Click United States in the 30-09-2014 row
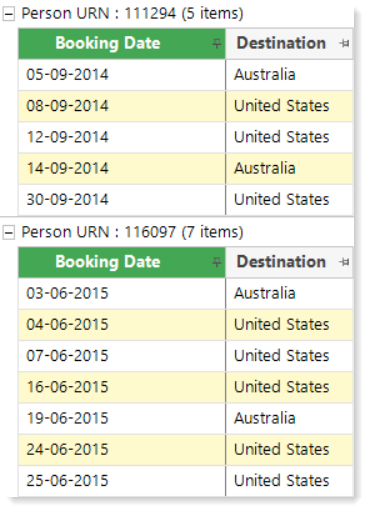369x512 pixels. click(281, 200)
